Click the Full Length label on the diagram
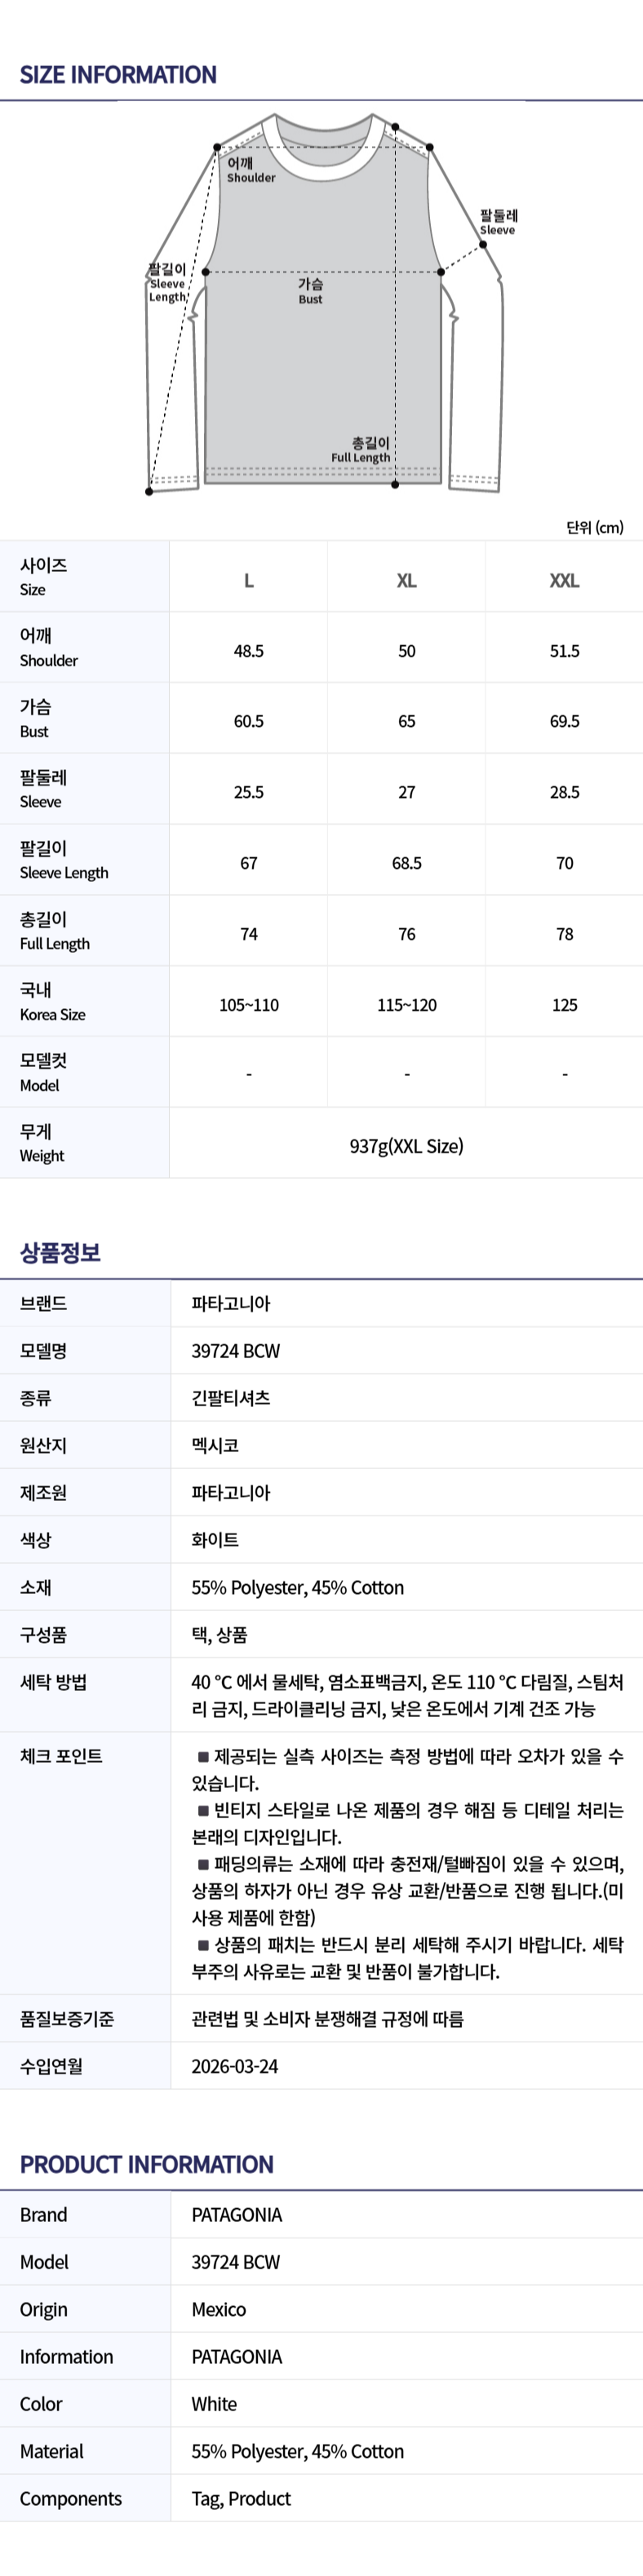Image resolution: width=643 pixels, height=2576 pixels. 362,450
